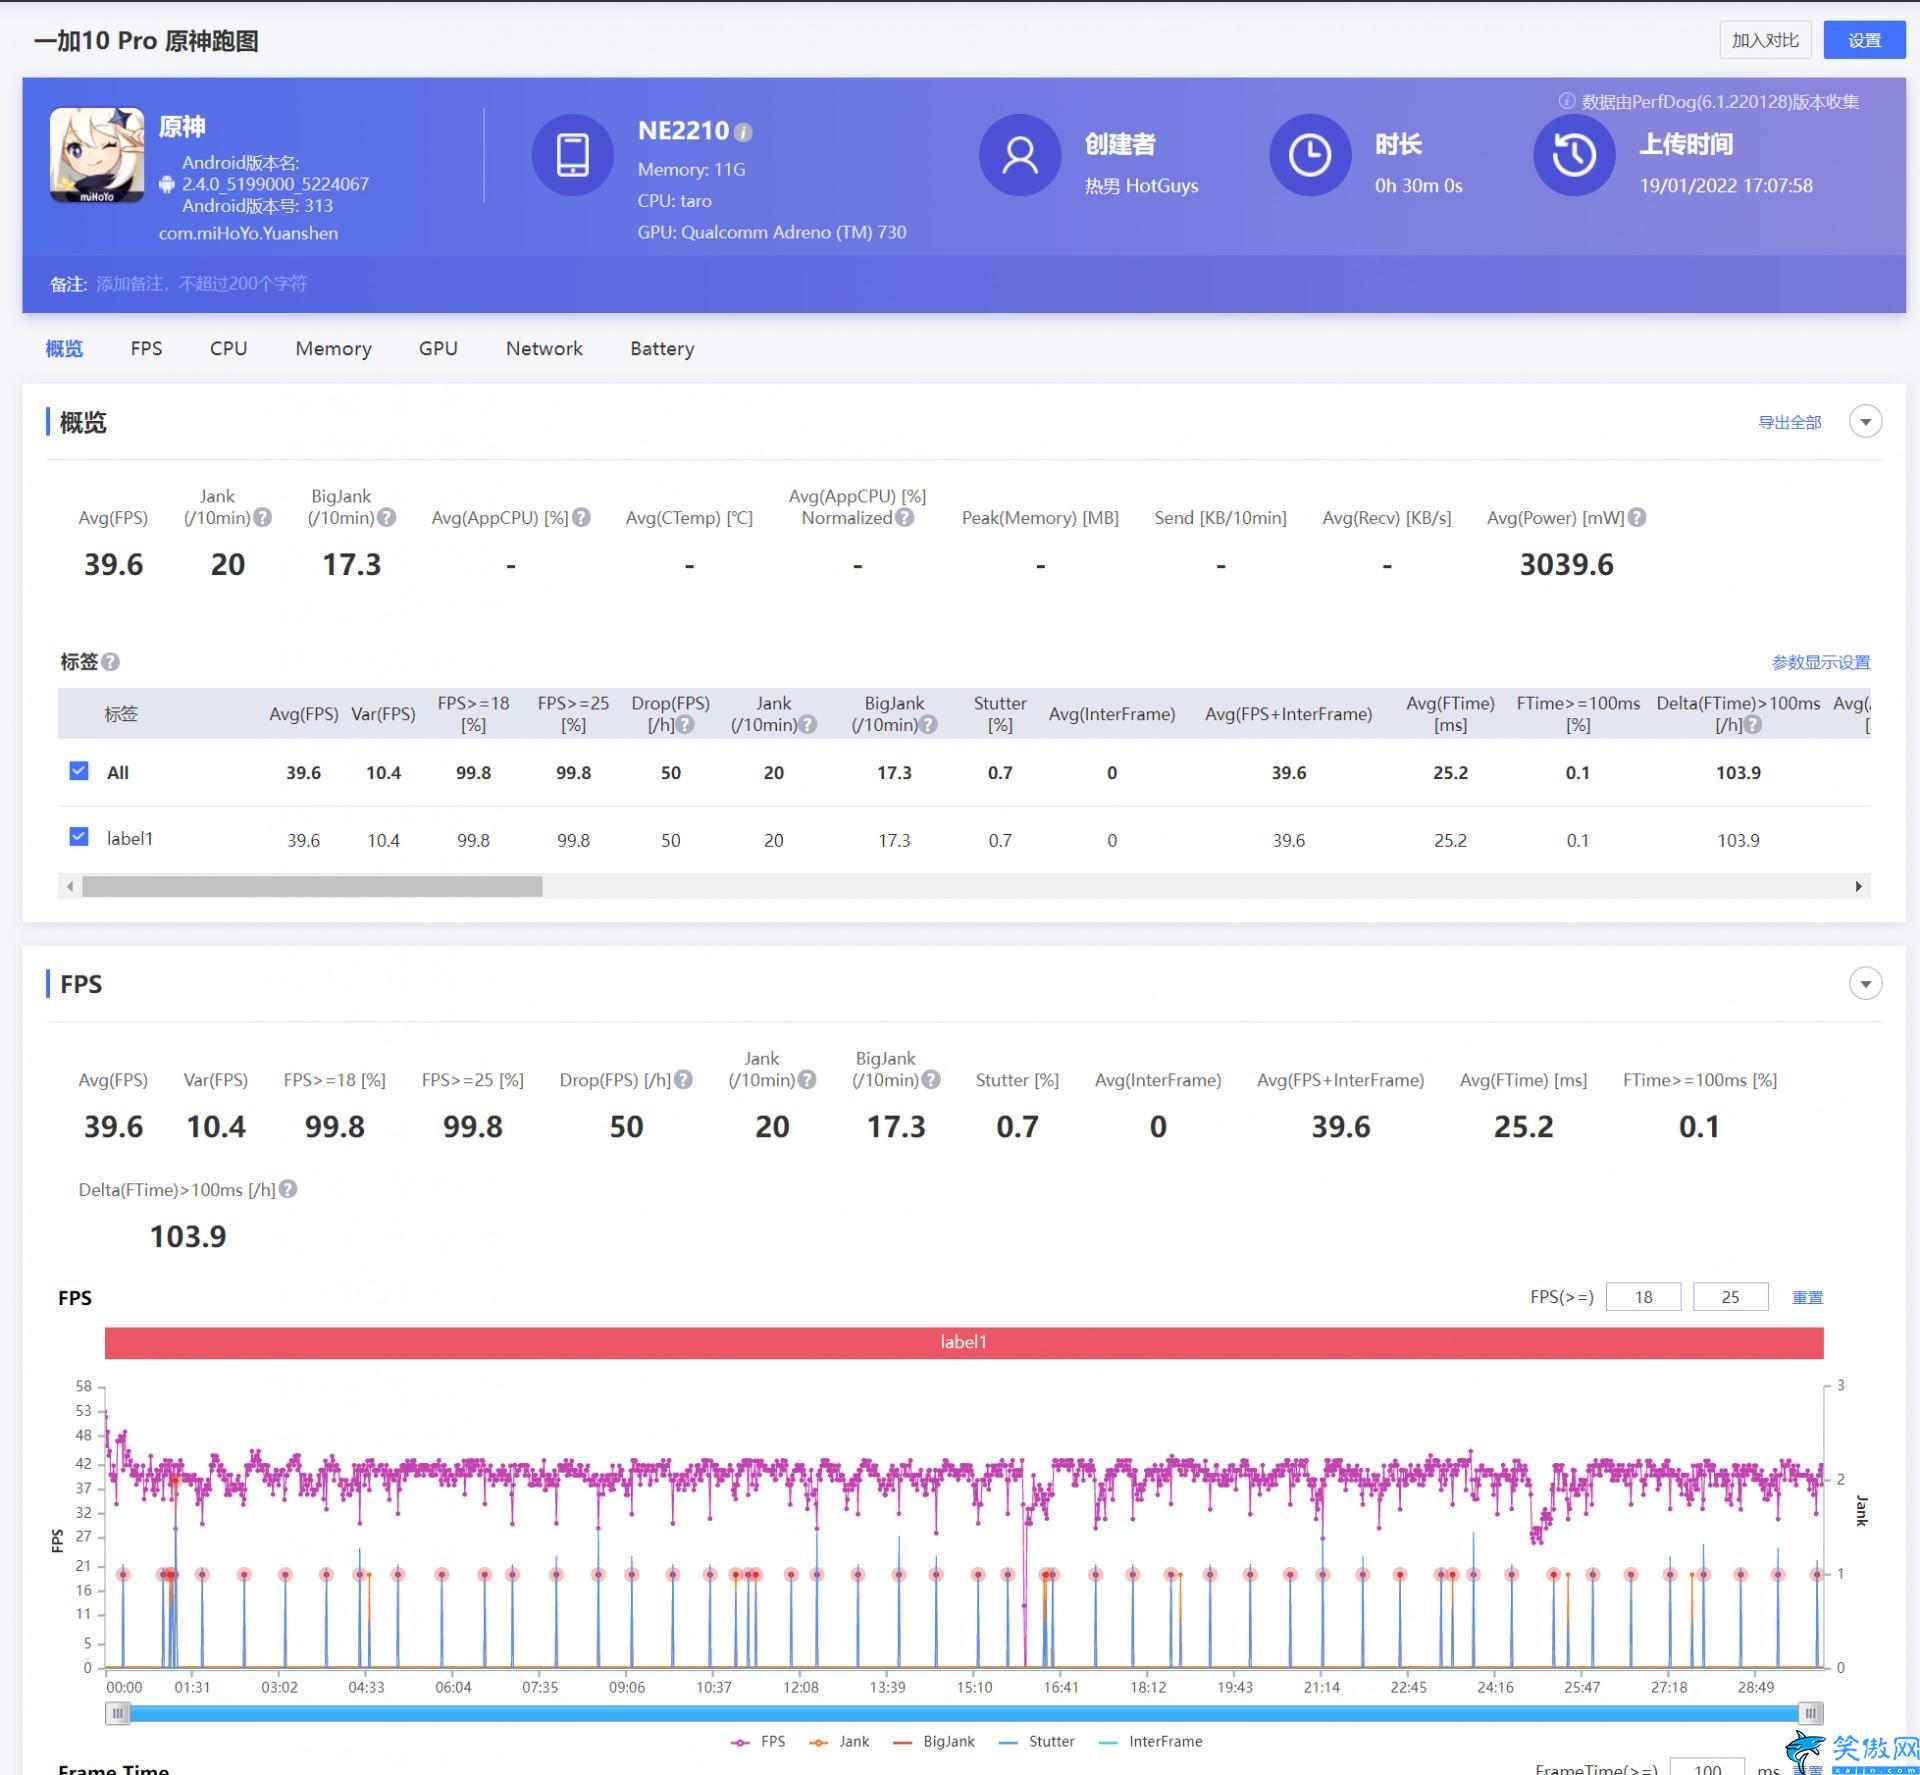Click the table scroll right arrow
Screen dimensions: 1920x1775
[1859, 886]
